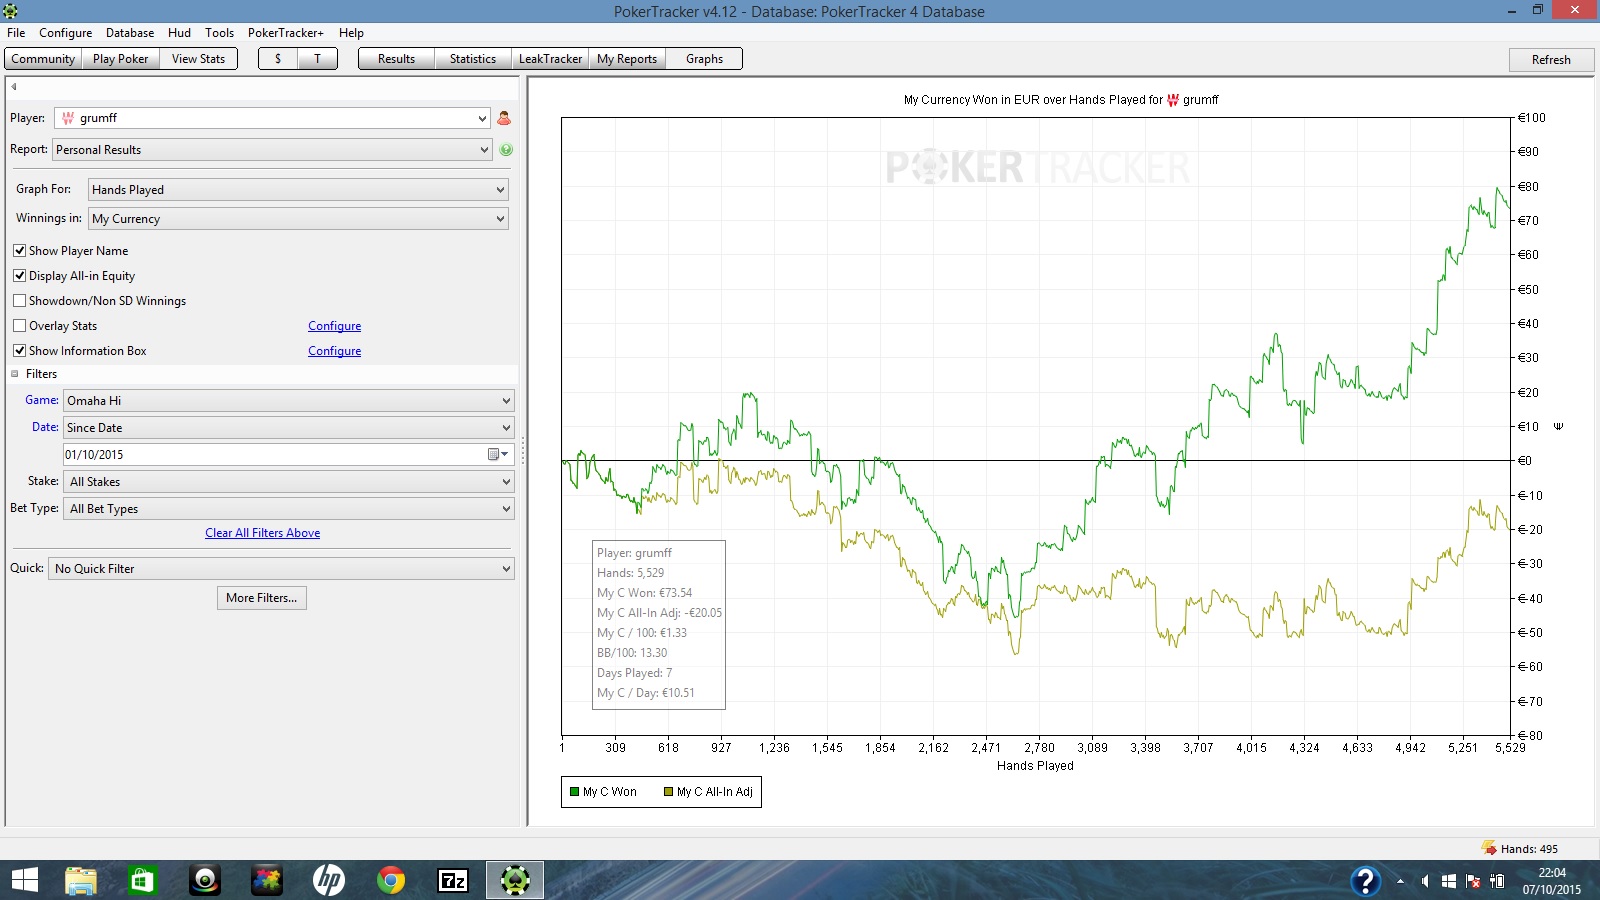Open the PokerTracker+ menu
1600x900 pixels.
pos(286,33)
